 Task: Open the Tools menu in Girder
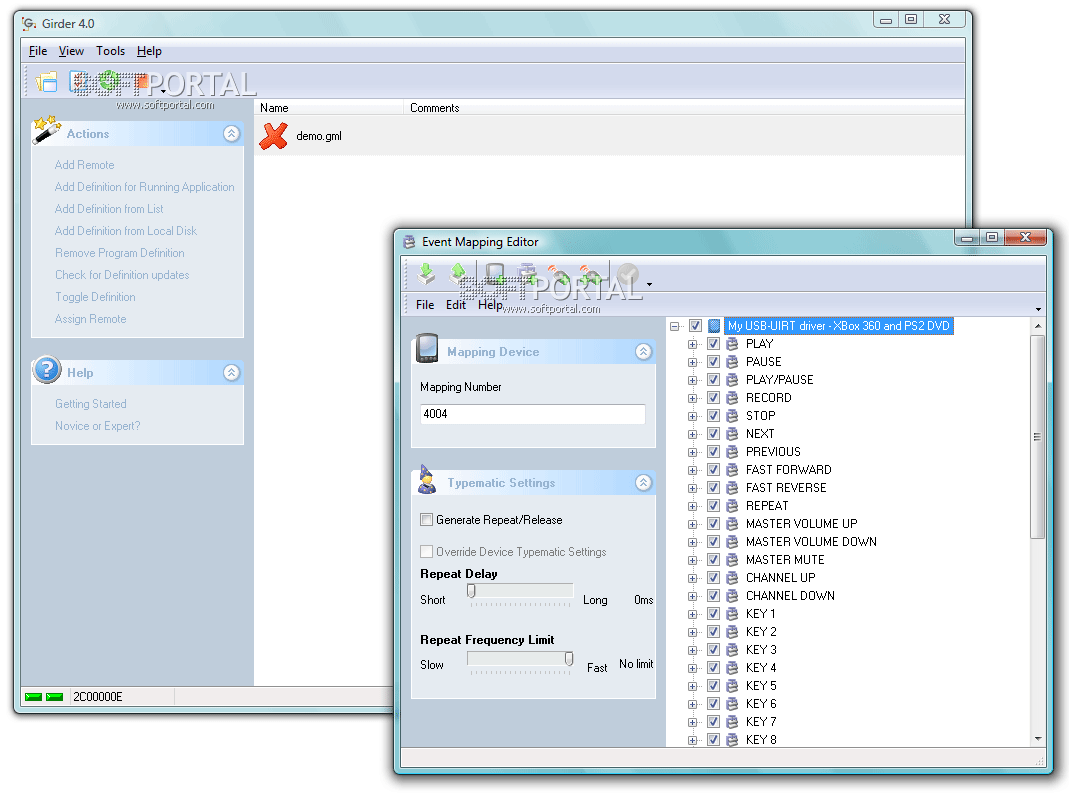click(x=110, y=51)
